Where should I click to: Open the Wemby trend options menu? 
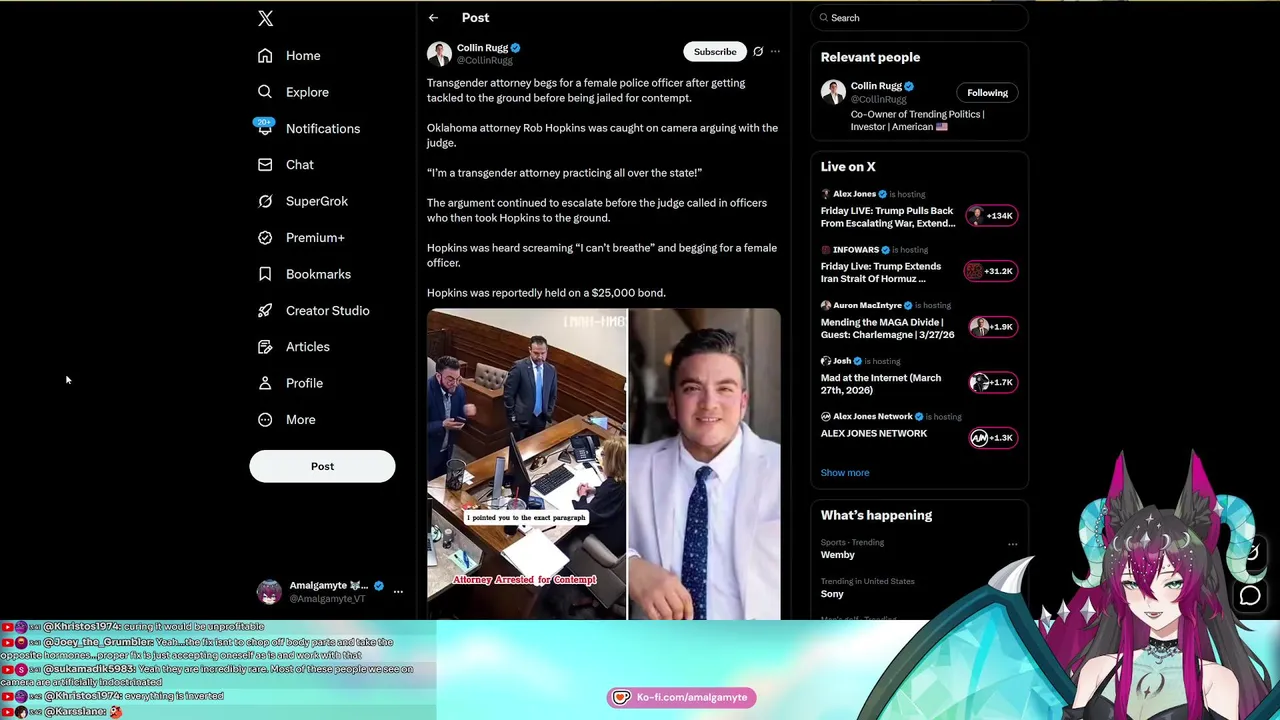1013,545
